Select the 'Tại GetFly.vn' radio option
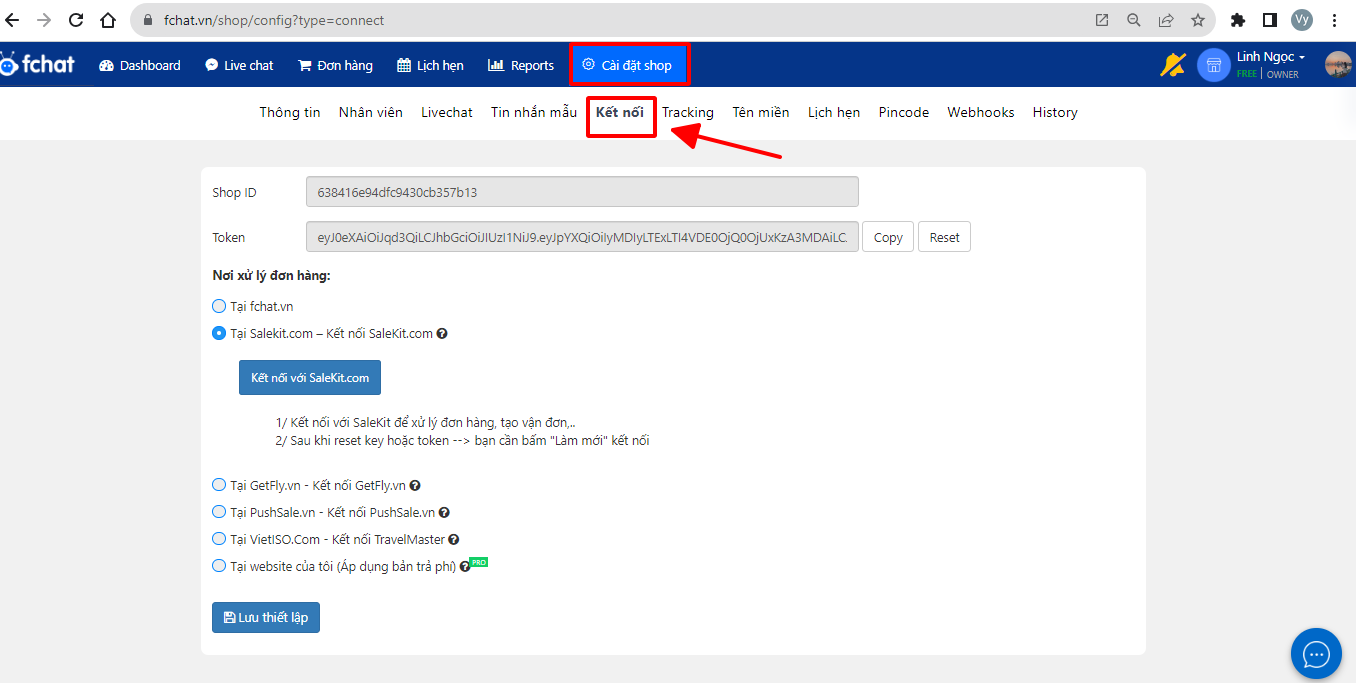Image resolution: width=1356 pixels, height=683 pixels. (219, 485)
